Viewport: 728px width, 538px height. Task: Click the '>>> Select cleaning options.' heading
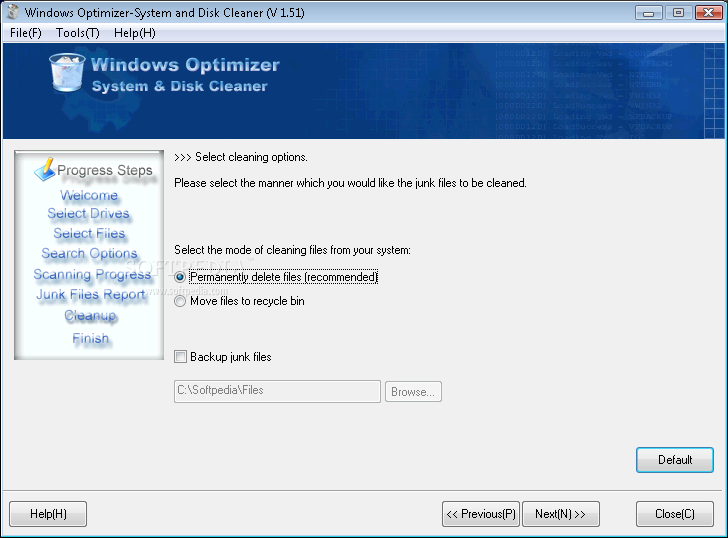click(x=240, y=157)
